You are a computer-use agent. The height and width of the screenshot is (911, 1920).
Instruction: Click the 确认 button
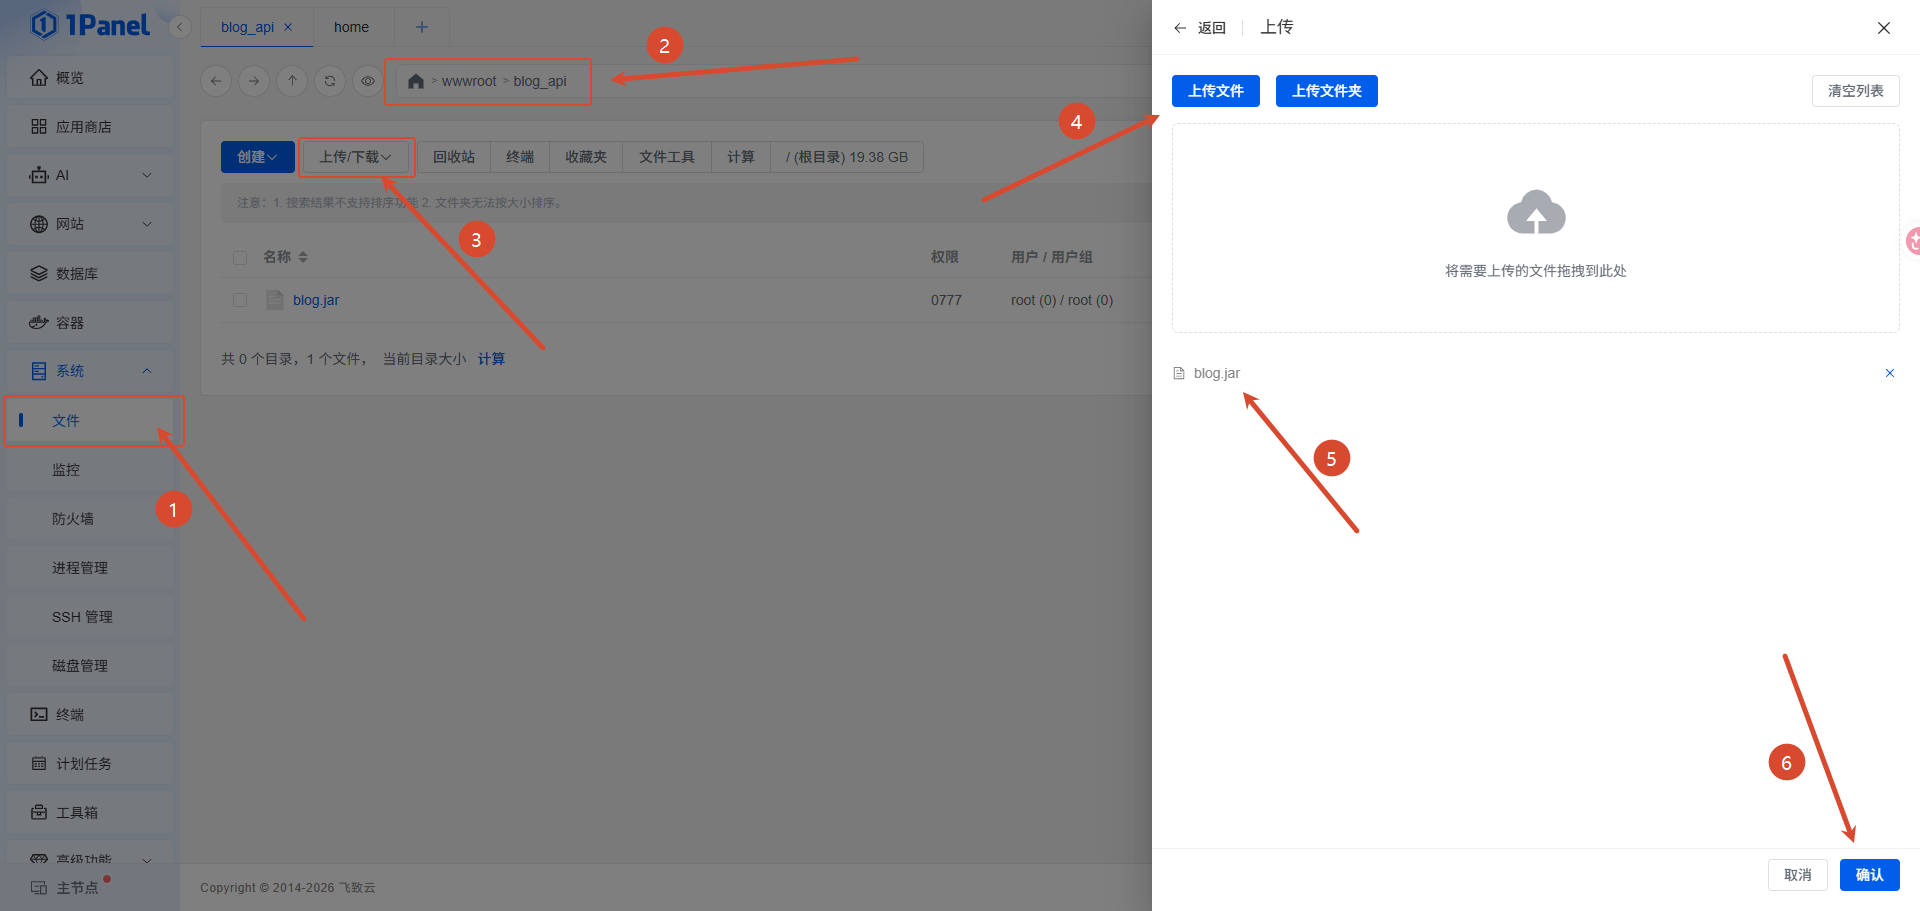1869,875
